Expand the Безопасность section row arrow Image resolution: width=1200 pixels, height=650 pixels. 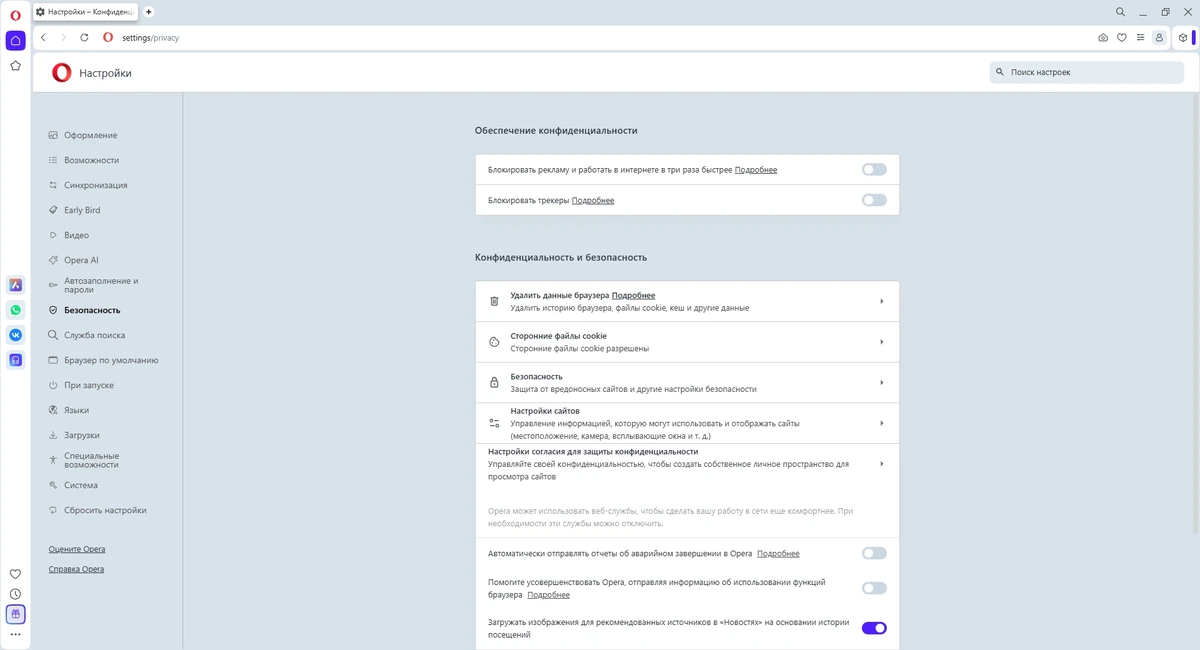click(x=881, y=382)
